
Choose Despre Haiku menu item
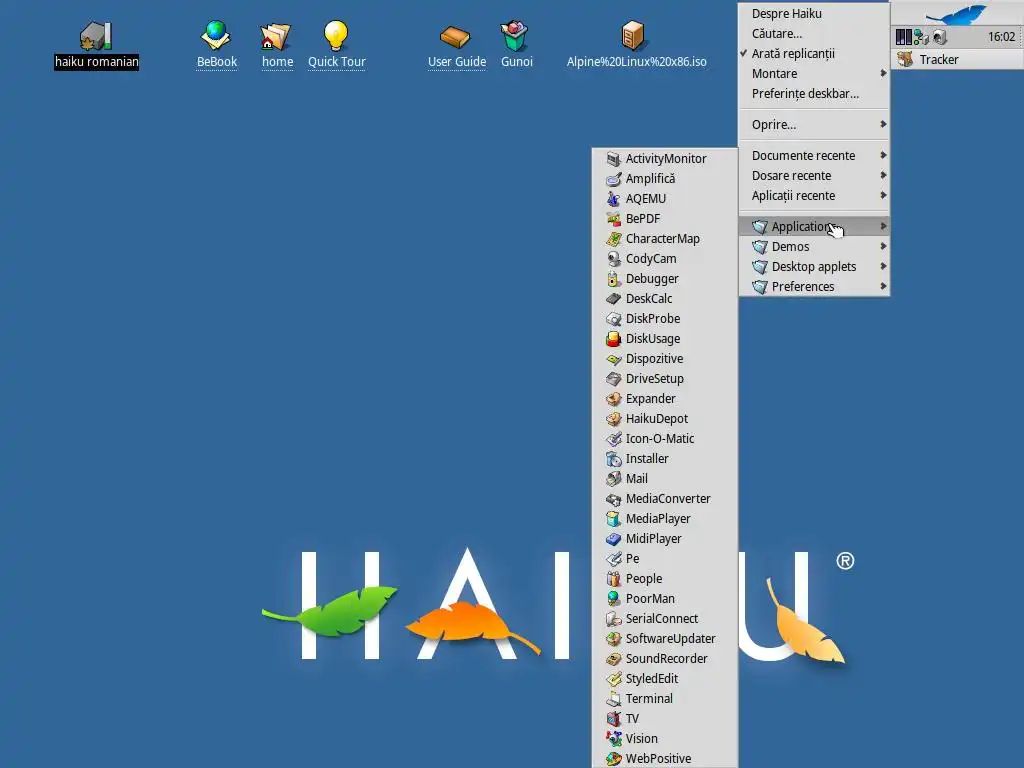(814, 14)
